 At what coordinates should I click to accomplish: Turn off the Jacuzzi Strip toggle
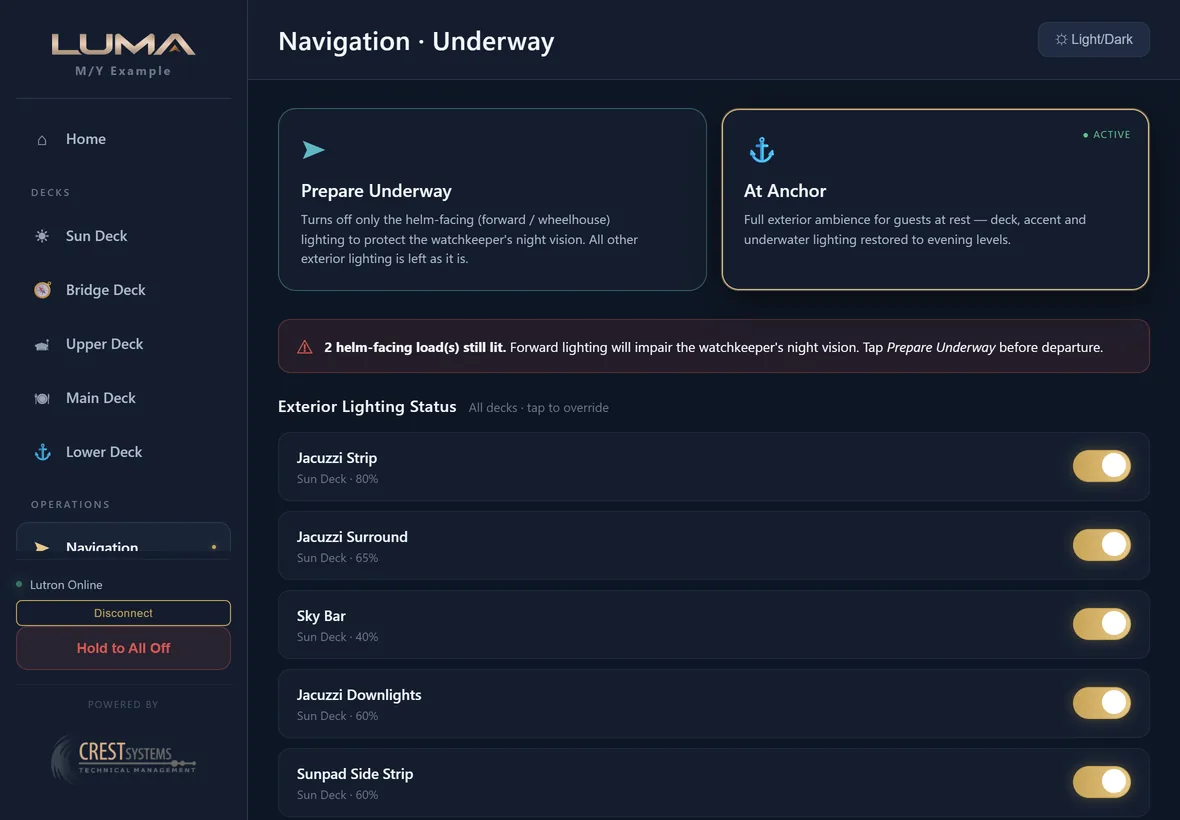pos(1101,466)
